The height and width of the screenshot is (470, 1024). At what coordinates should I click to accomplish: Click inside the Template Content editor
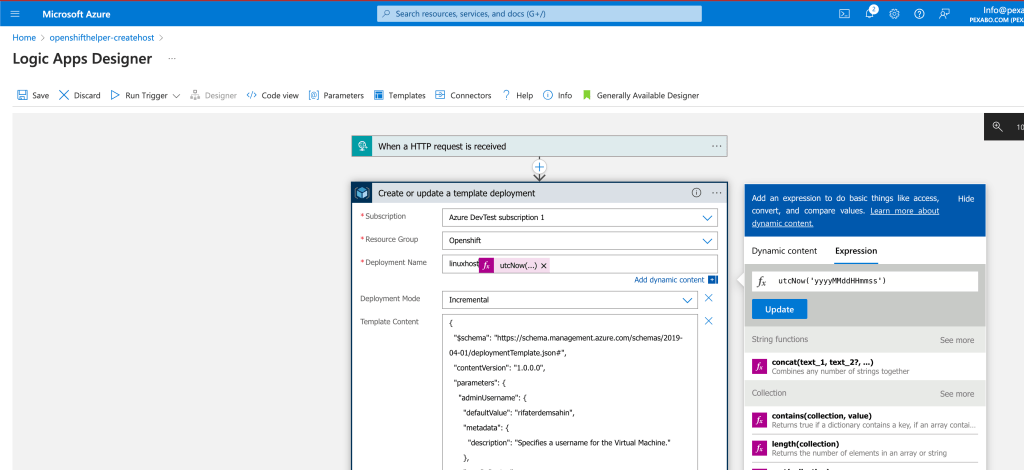pyautogui.click(x=569, y=392)
